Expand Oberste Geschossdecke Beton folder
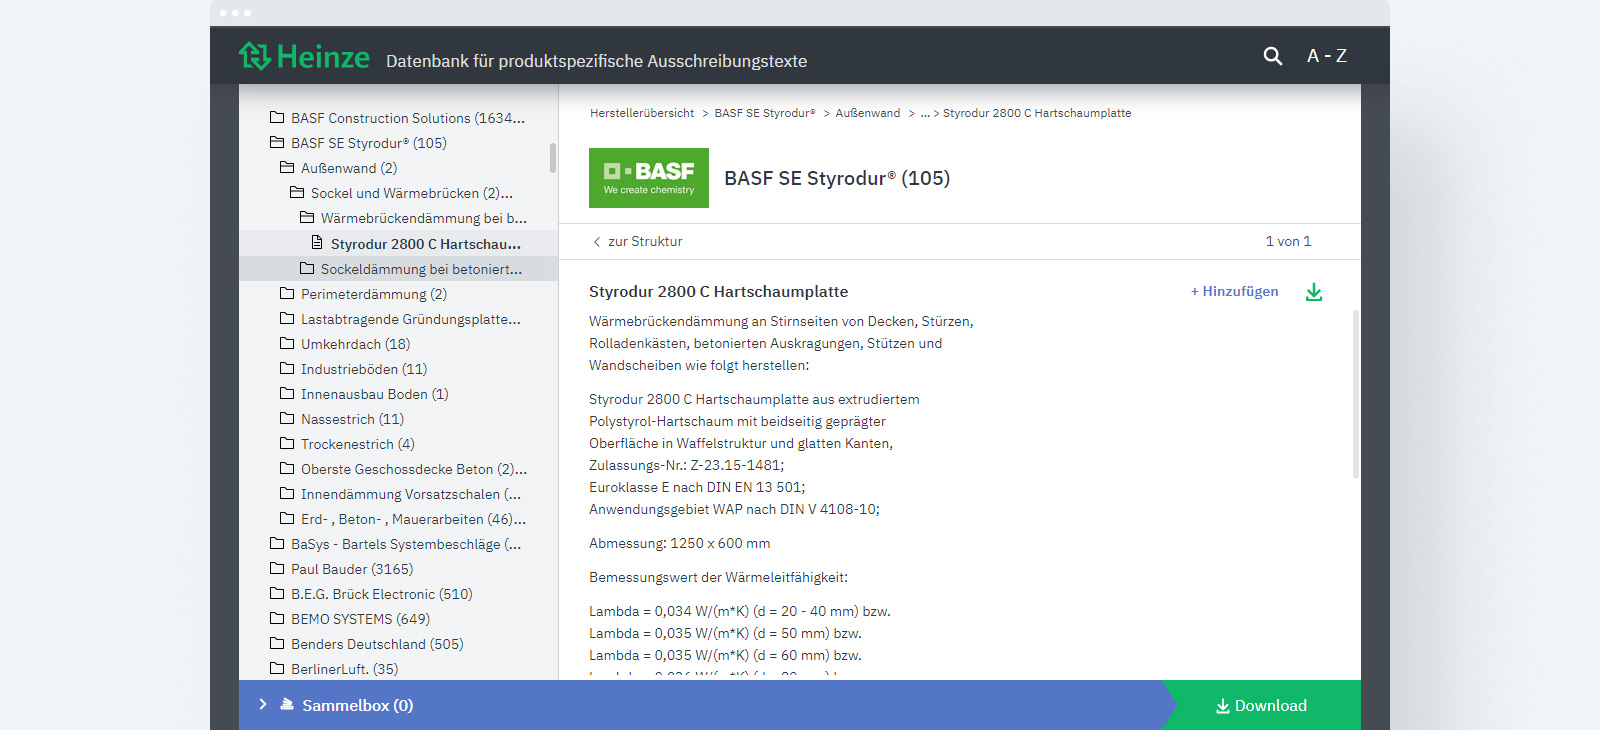 (x=403, y=469)
